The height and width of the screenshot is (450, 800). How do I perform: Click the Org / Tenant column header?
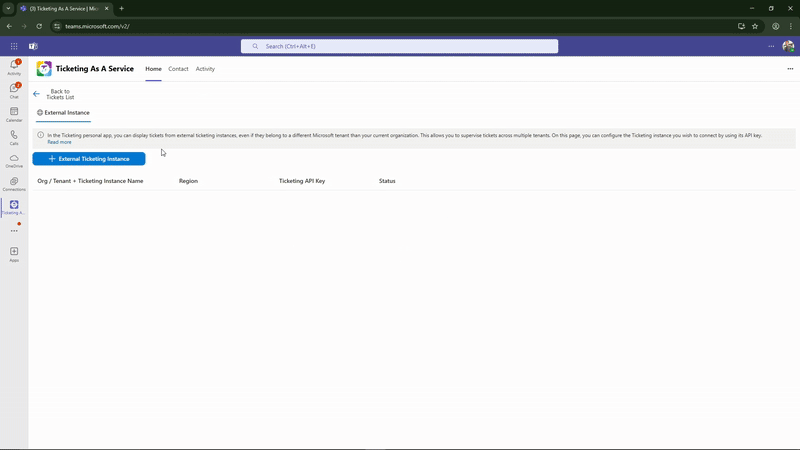tap(90, 181)
